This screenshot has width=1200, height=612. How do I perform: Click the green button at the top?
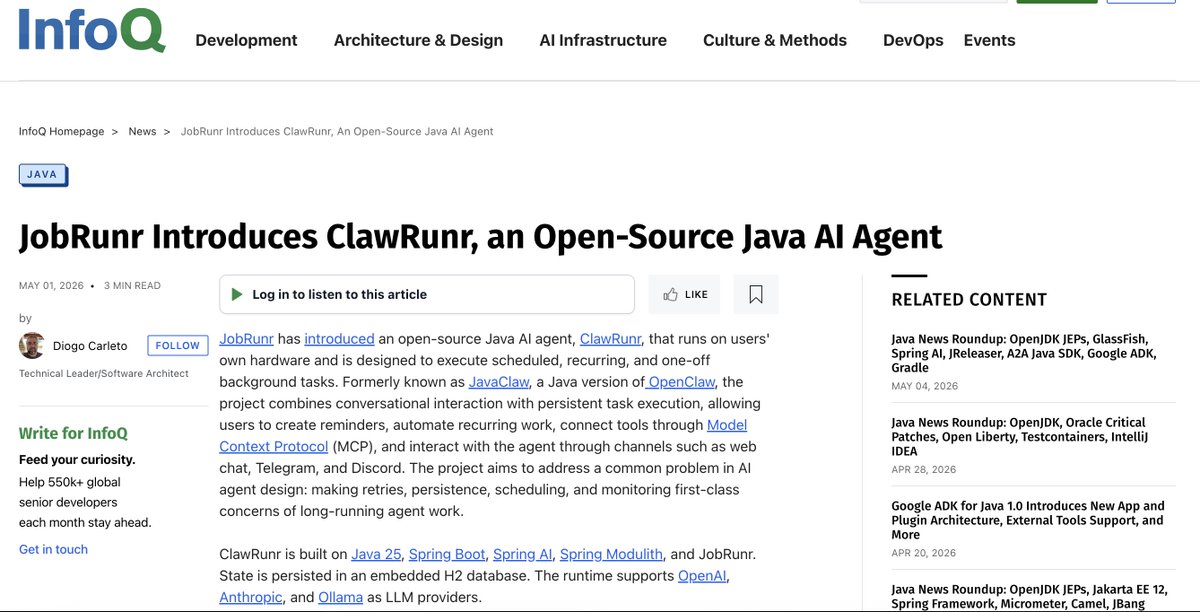click(1057, 2)
